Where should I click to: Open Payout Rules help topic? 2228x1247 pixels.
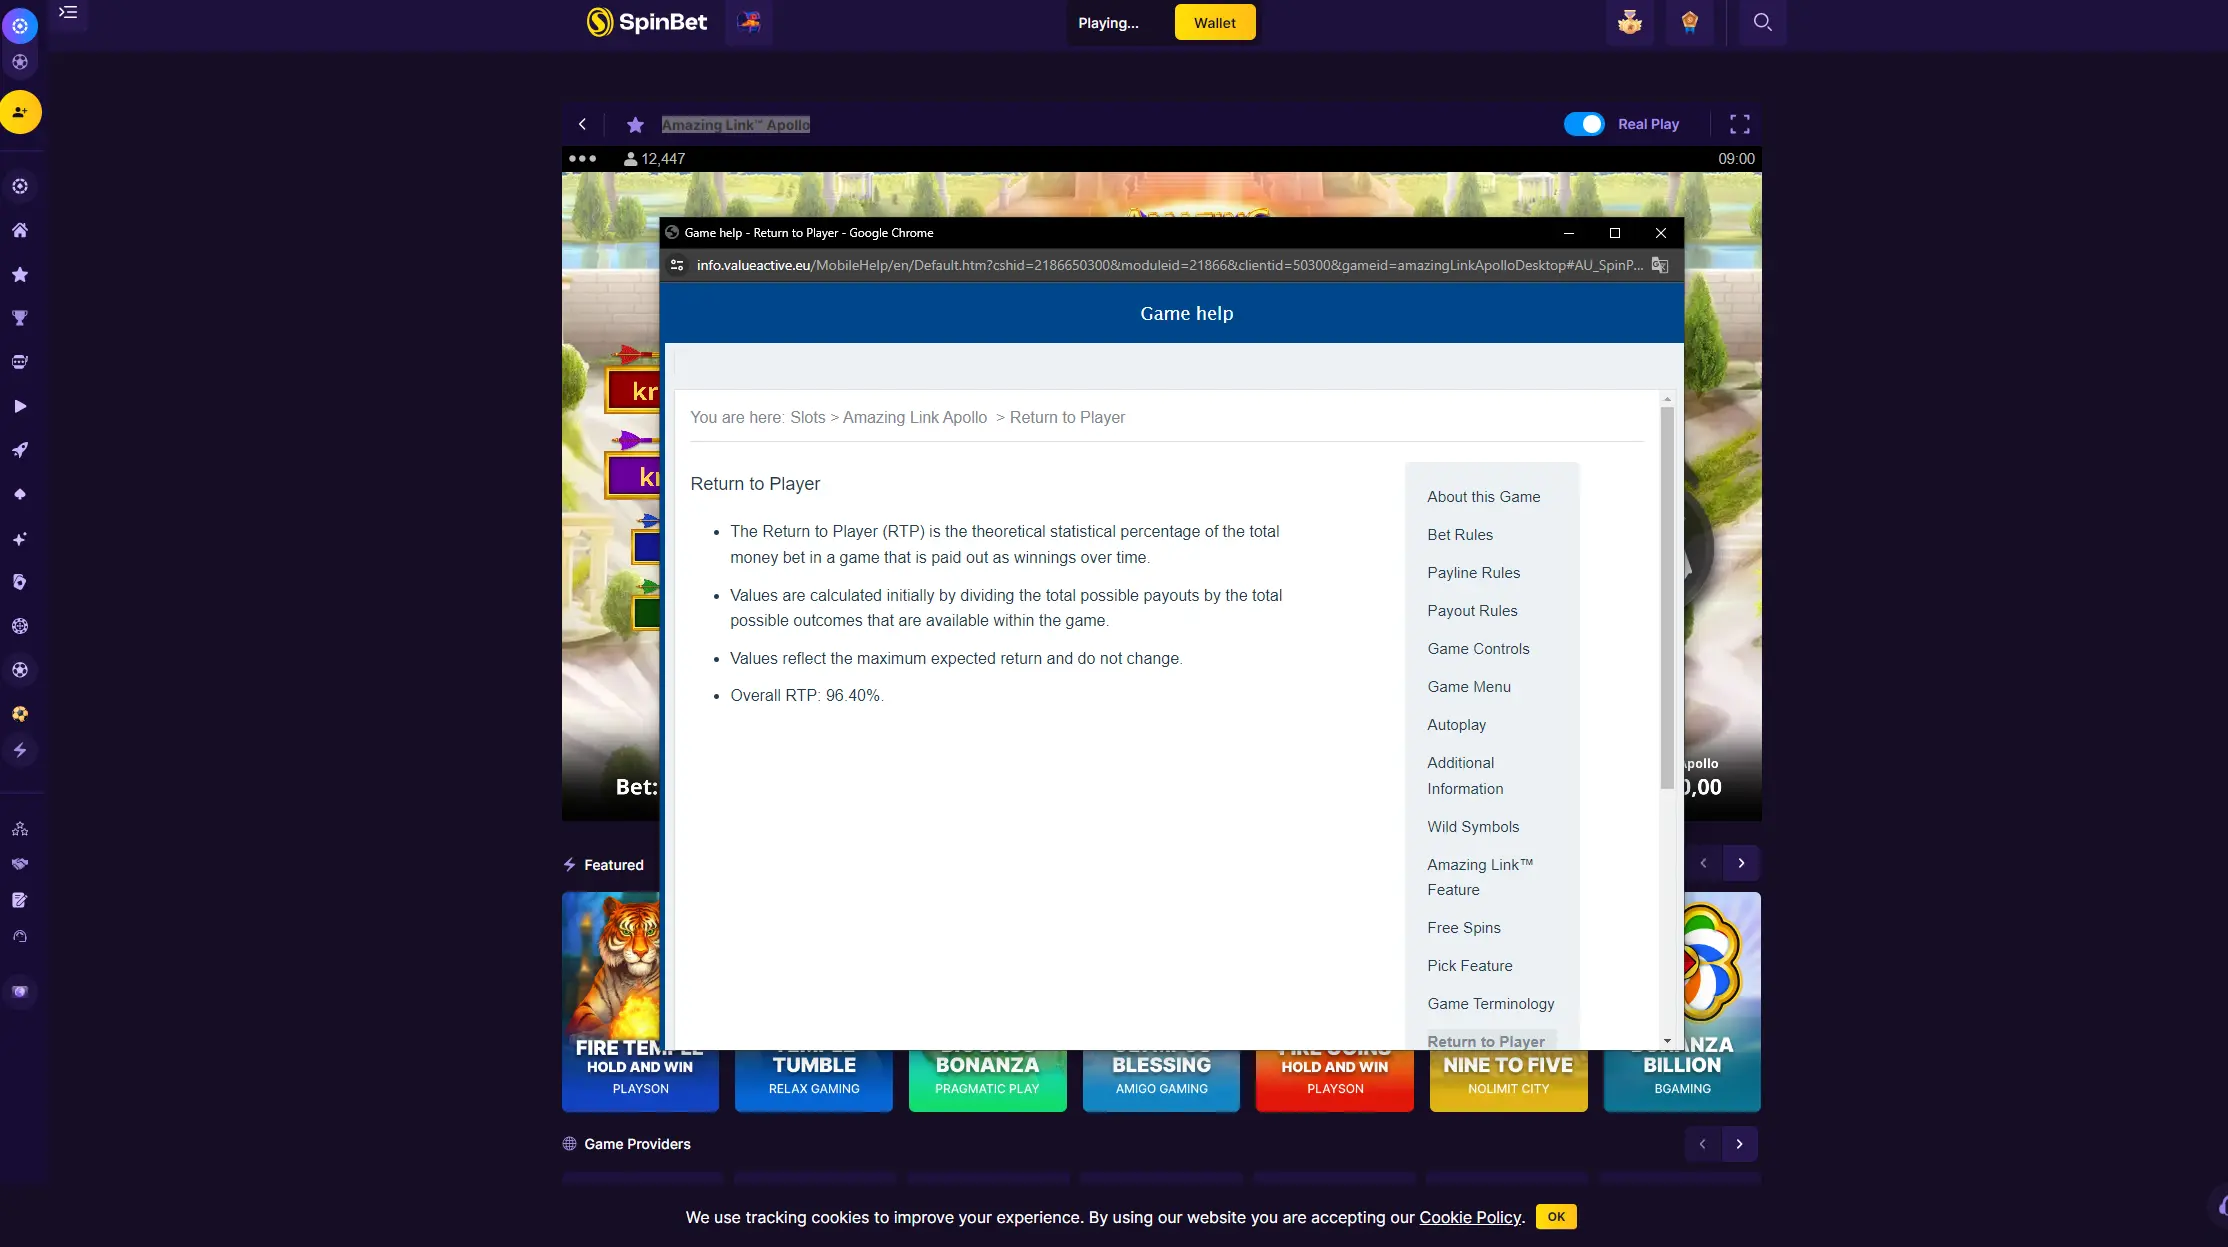pyautogui.click(x=1472, y=611)
